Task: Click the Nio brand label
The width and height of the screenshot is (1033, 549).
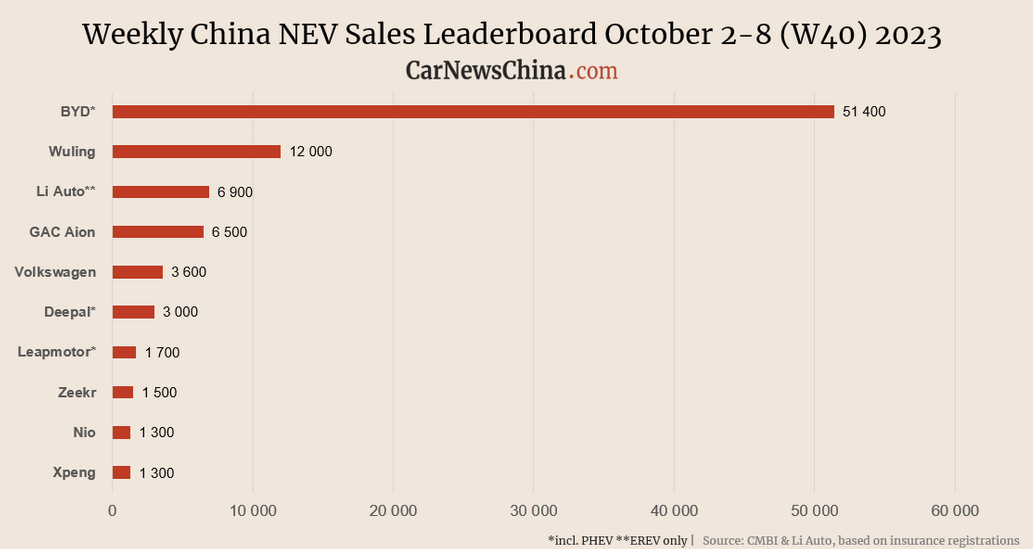Action: point(83,432)
